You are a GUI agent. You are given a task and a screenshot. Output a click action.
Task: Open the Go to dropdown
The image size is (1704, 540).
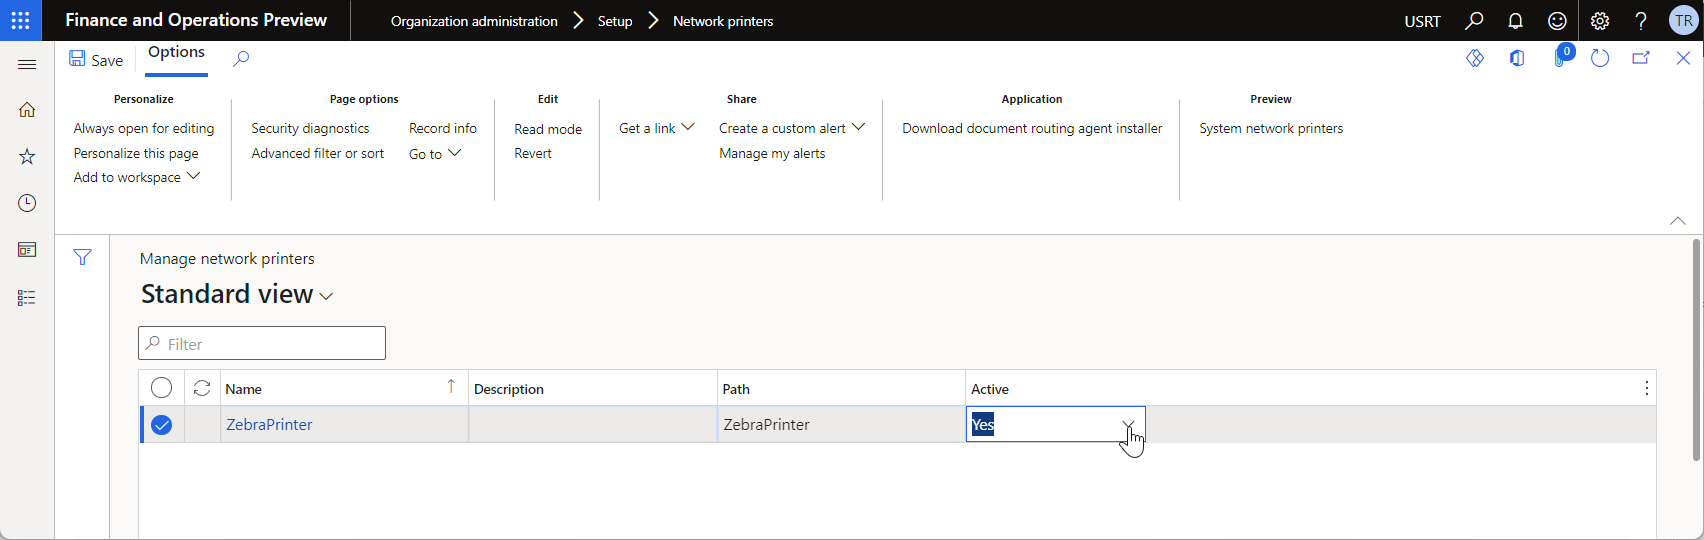[x=435, y=154]
